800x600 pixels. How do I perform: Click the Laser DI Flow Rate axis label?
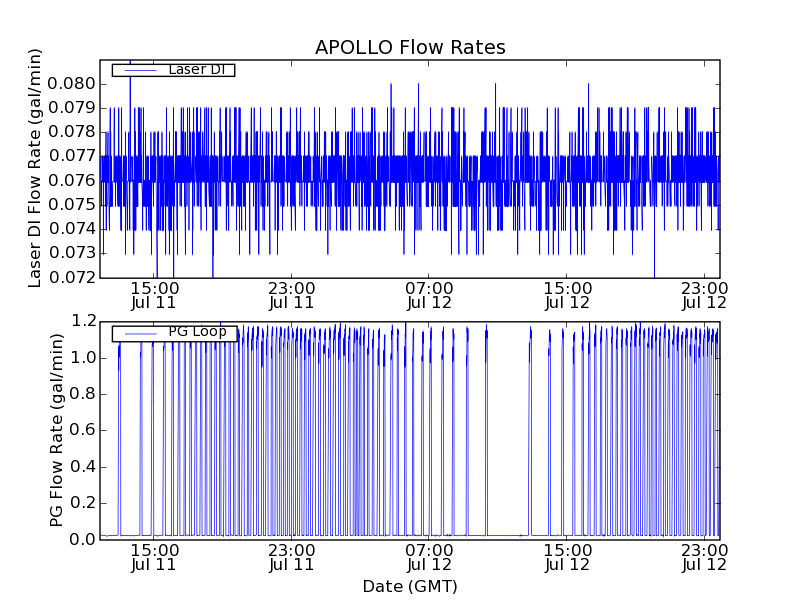pos(34,168)
